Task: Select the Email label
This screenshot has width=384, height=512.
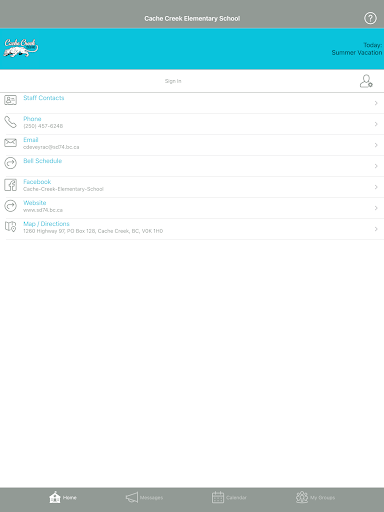Action: [x=31, y=140]
